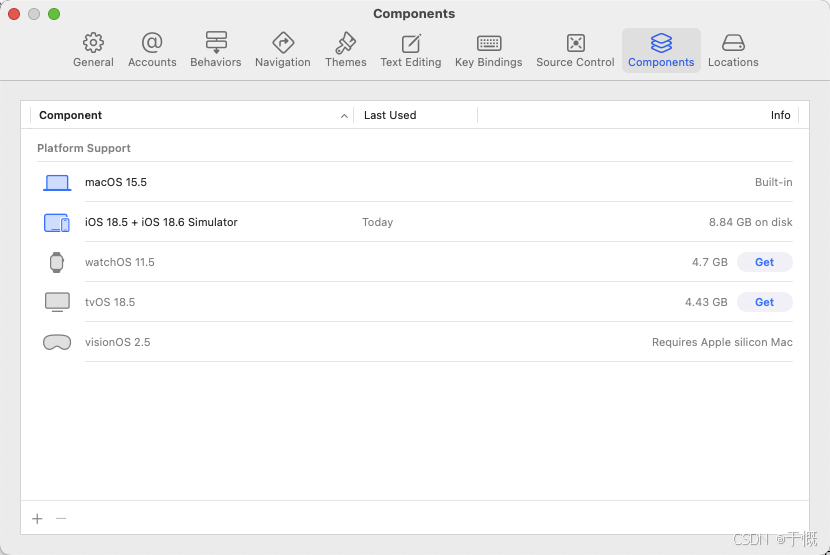
Task: Click the iOS 18.5 devices icon
Action: pos(57,222)
